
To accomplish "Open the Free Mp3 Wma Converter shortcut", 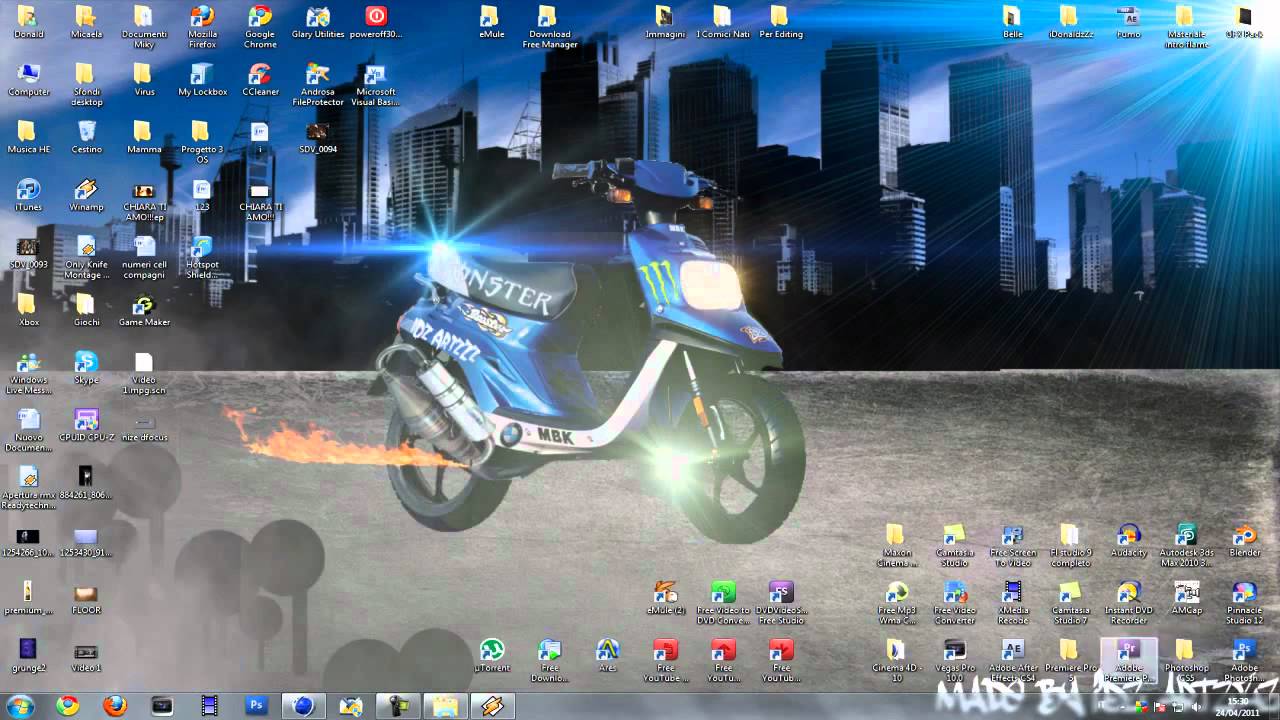I will pos(896,603).
